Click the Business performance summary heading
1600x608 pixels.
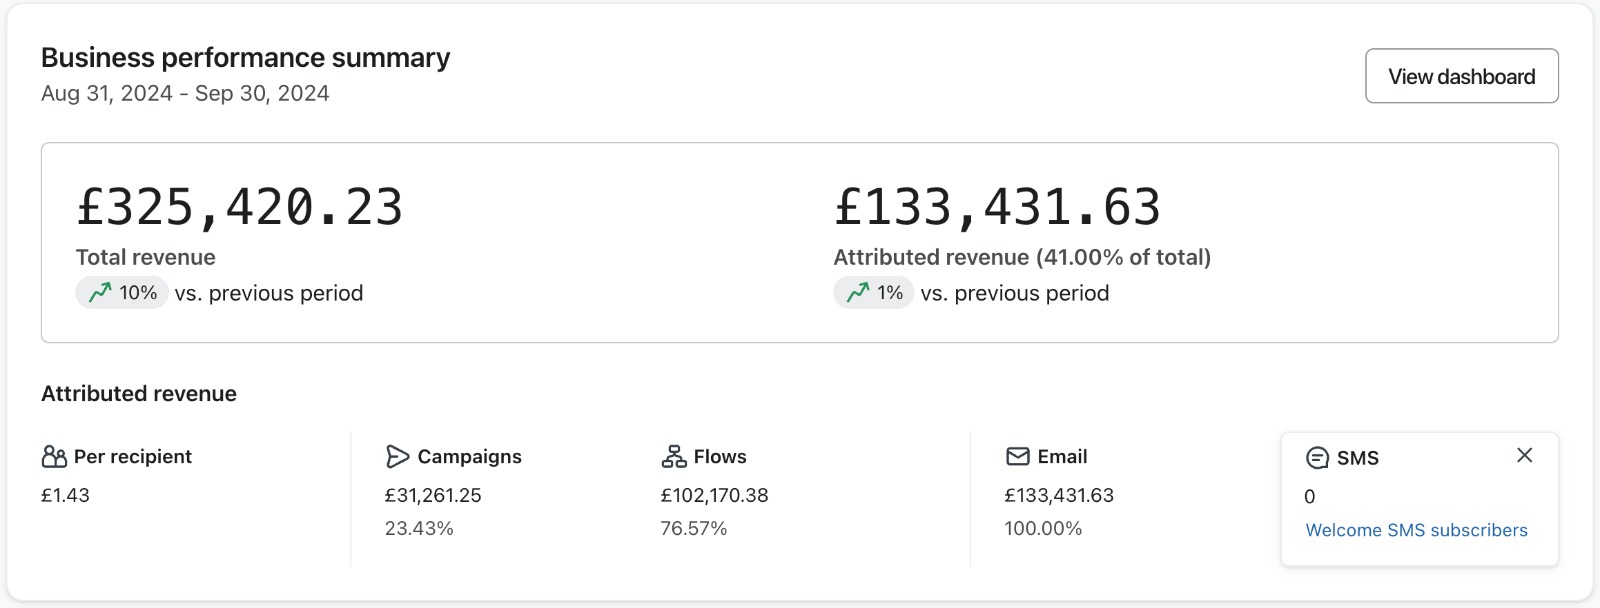tap(245, 58)
